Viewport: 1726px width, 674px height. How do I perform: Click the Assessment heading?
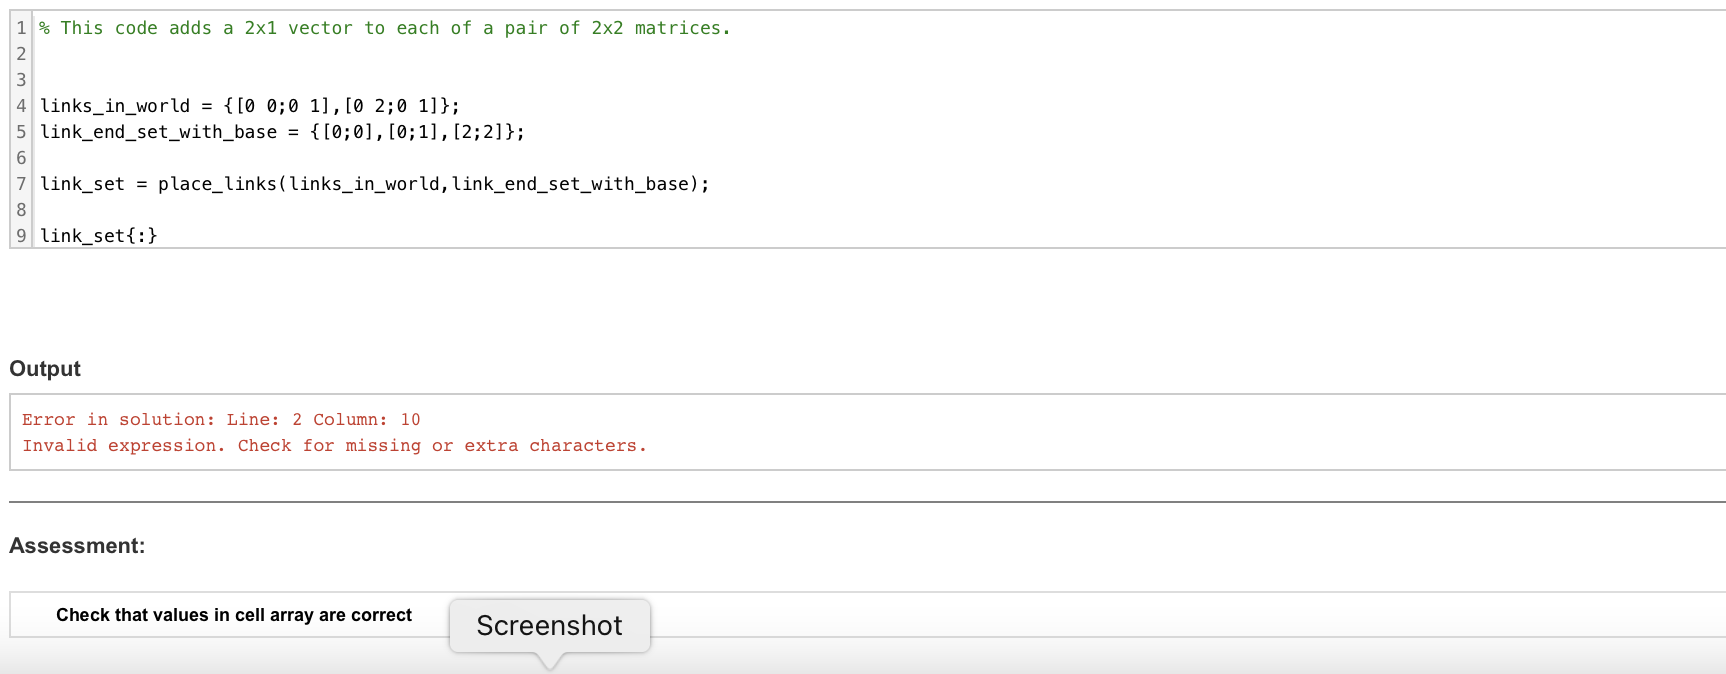[77, 546]
